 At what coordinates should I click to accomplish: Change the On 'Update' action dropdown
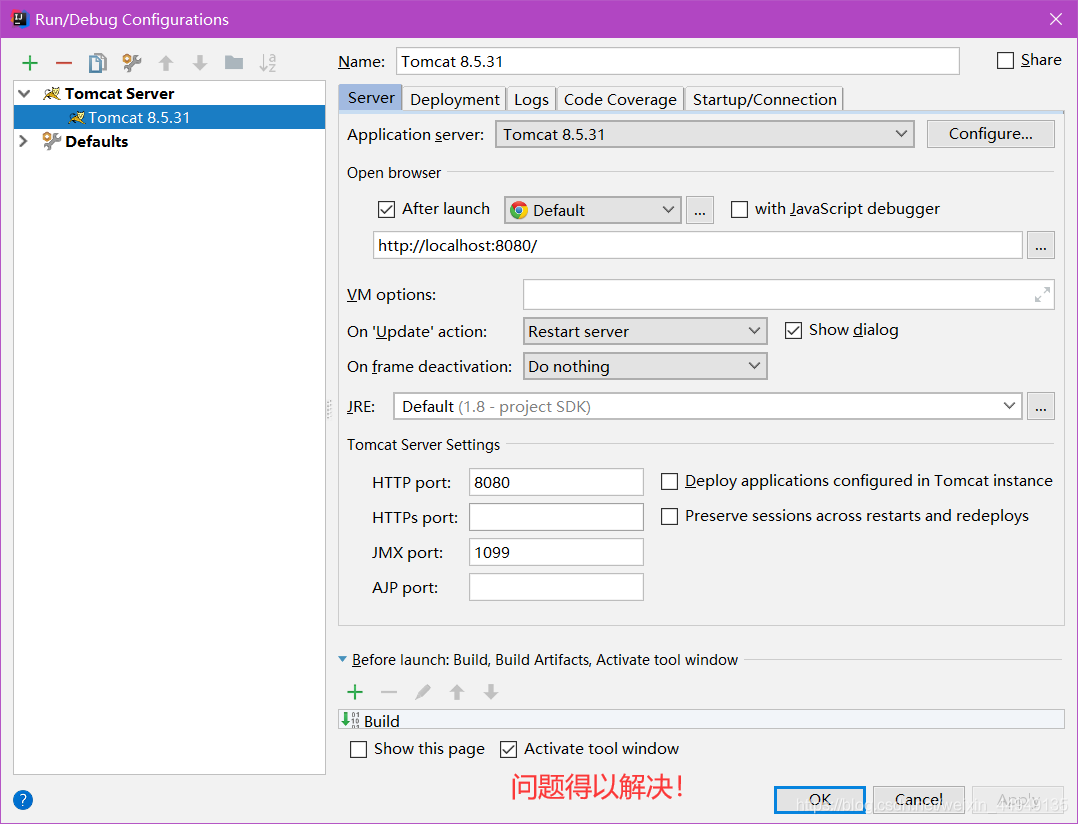pyautogui.click(x=754, y=331)
